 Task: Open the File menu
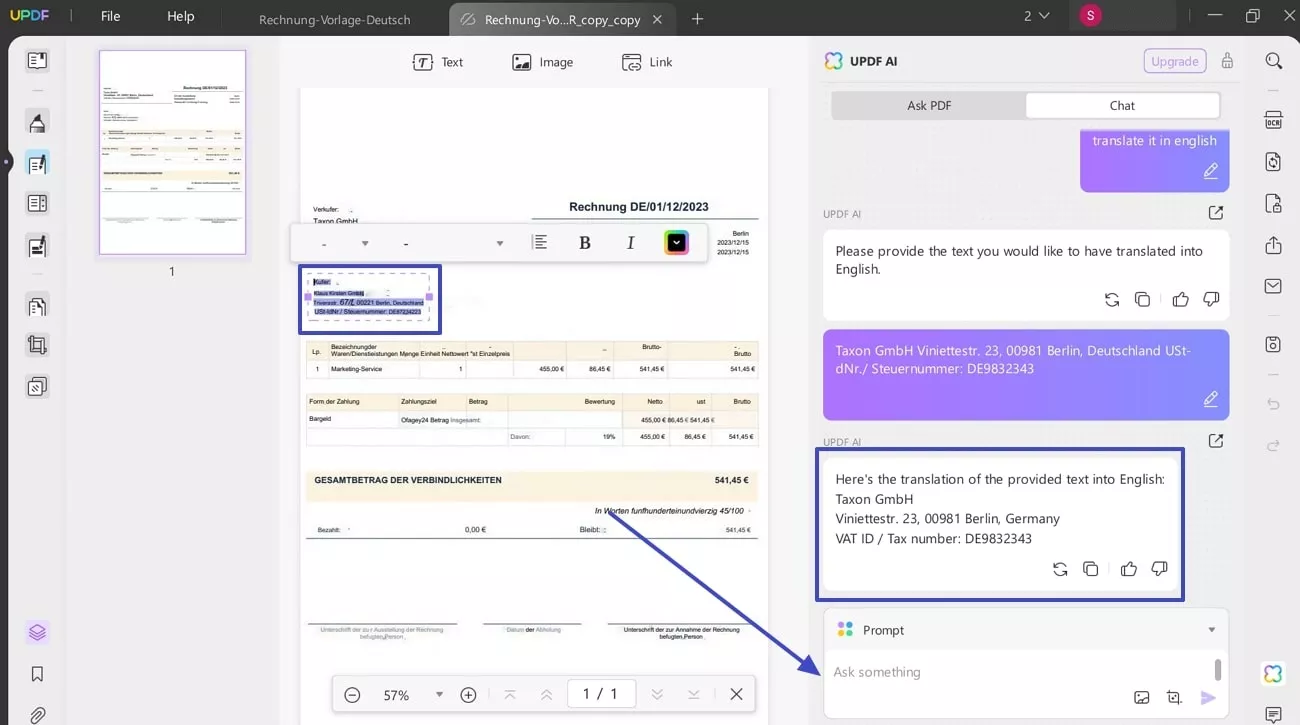pos(110,15)
